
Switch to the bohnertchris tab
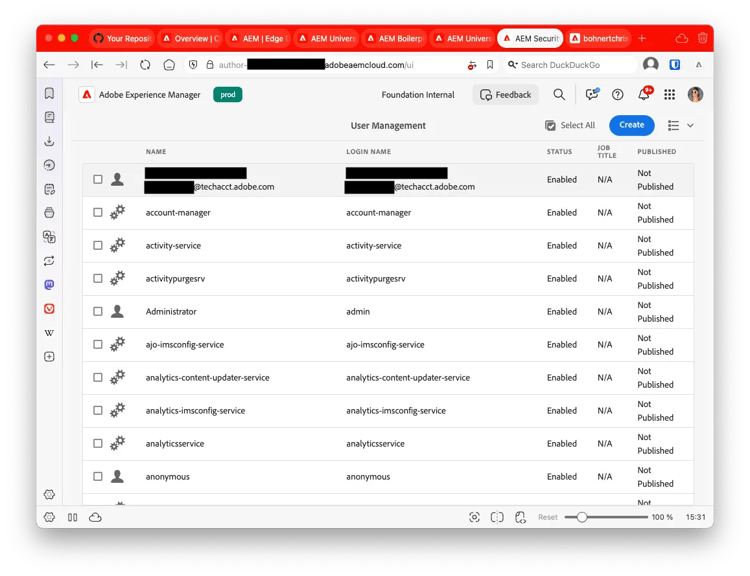tap(599, 38)
